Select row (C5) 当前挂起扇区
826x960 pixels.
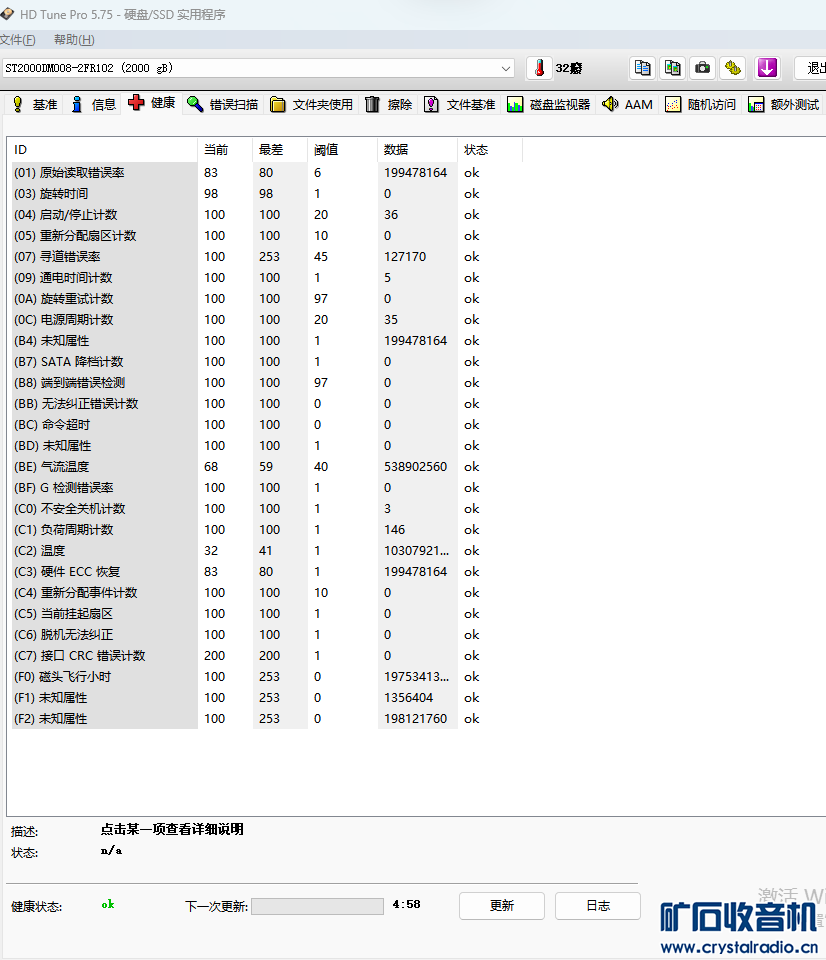[265, 613]
